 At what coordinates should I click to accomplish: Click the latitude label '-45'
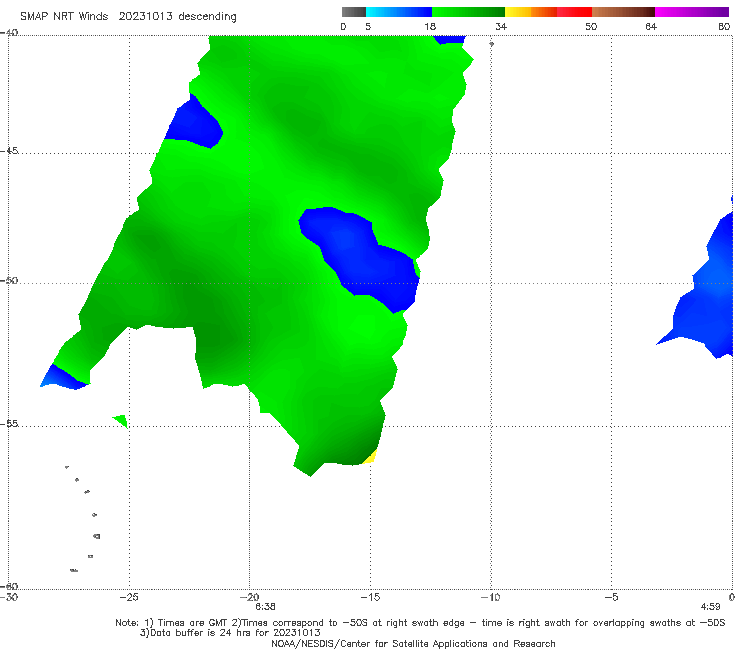pyautogui.click(x=9, y=151)
